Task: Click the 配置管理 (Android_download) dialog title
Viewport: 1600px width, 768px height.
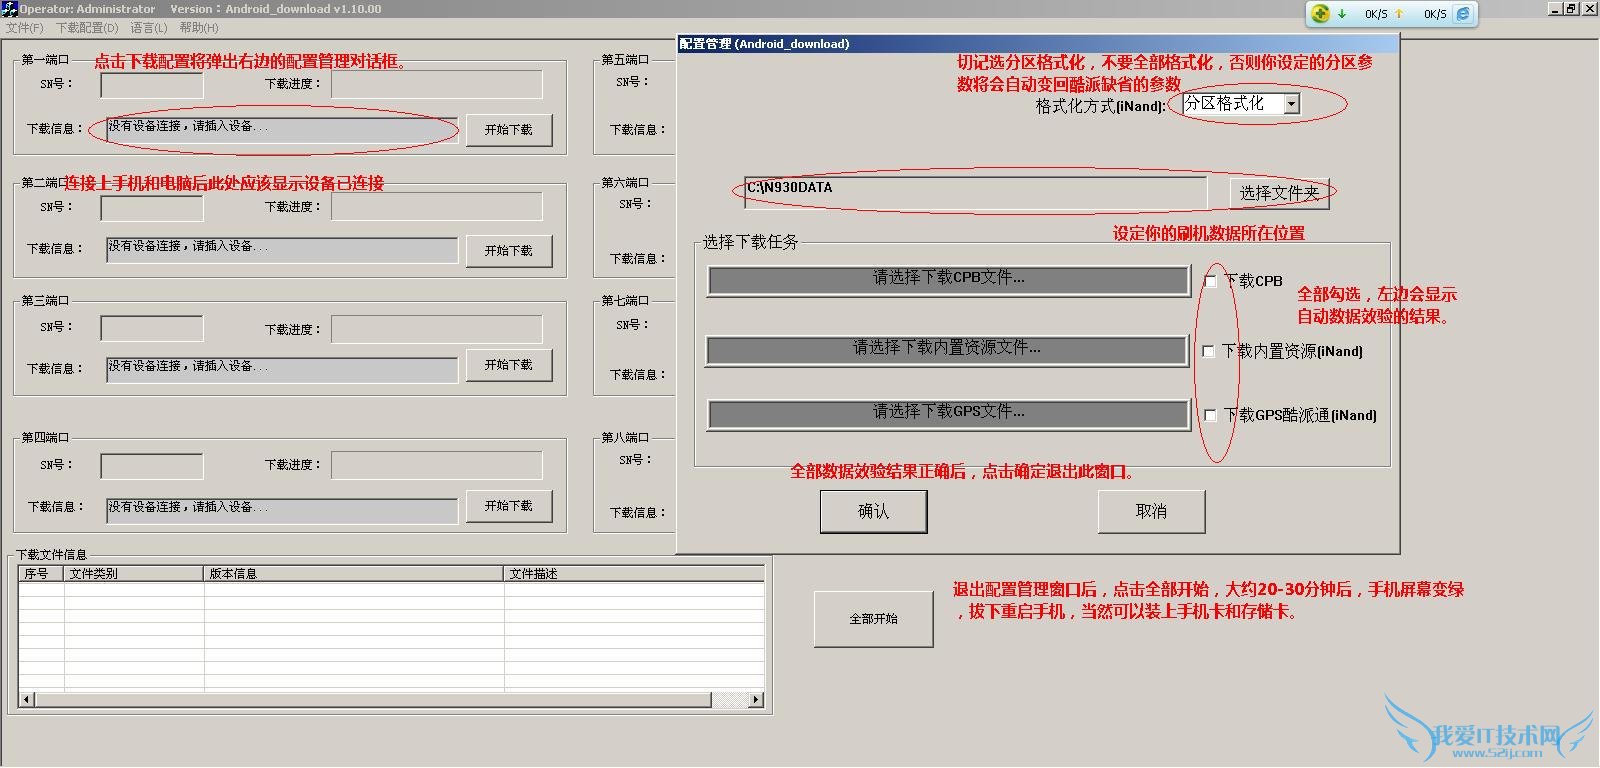Action: (764, 44)
